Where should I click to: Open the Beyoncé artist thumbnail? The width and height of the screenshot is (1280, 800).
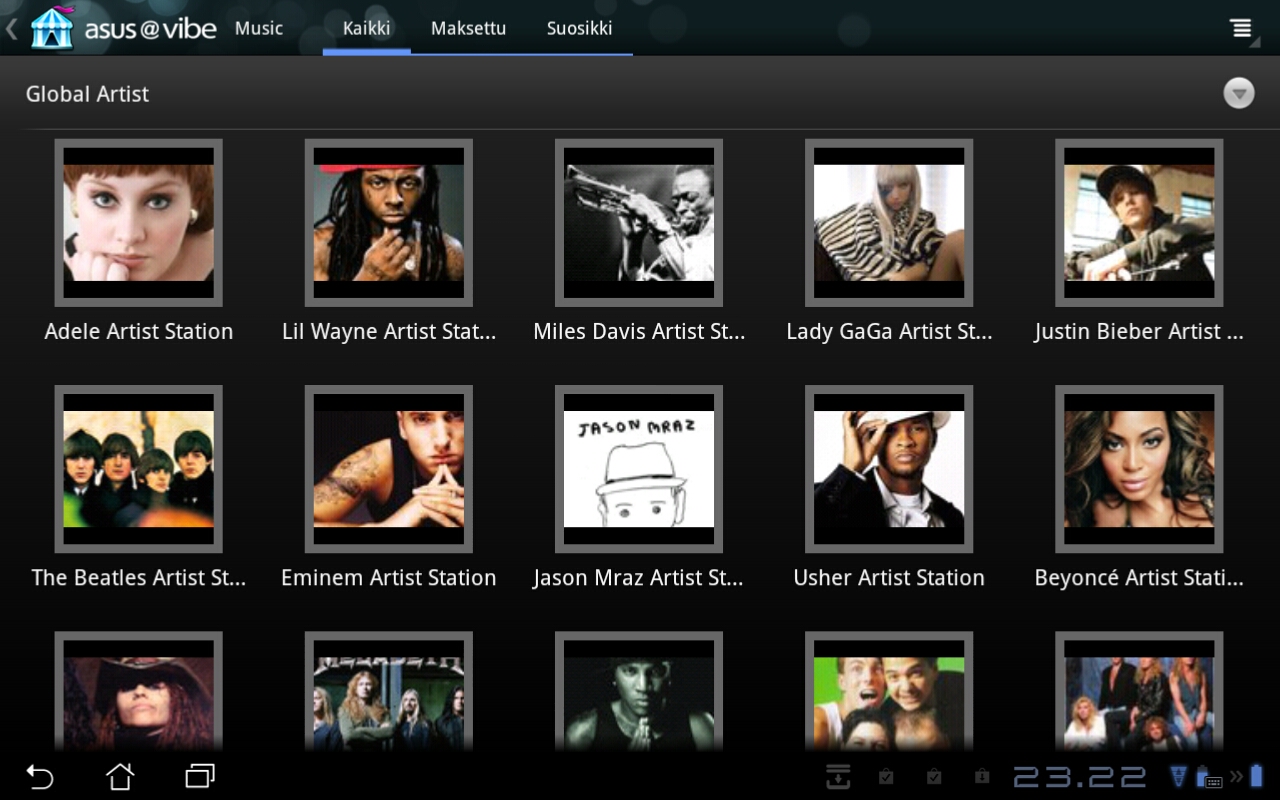(1139, 469)
